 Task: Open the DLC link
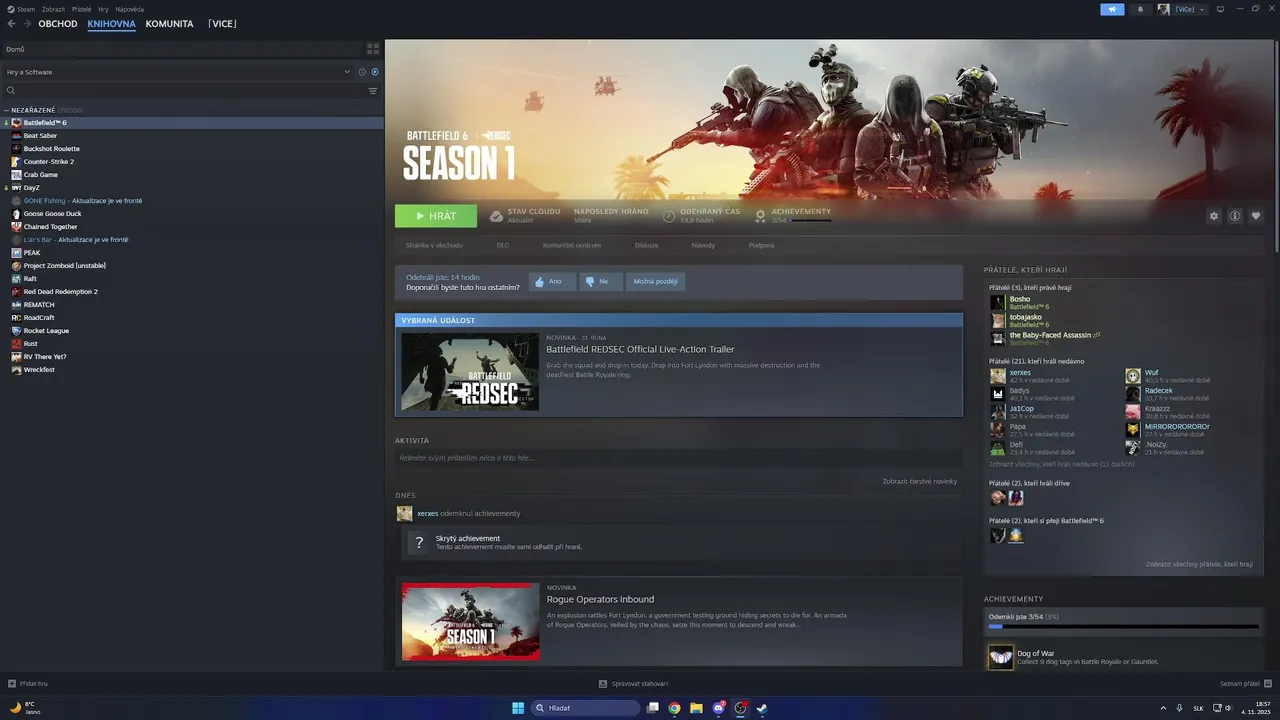tap(503, 245)
